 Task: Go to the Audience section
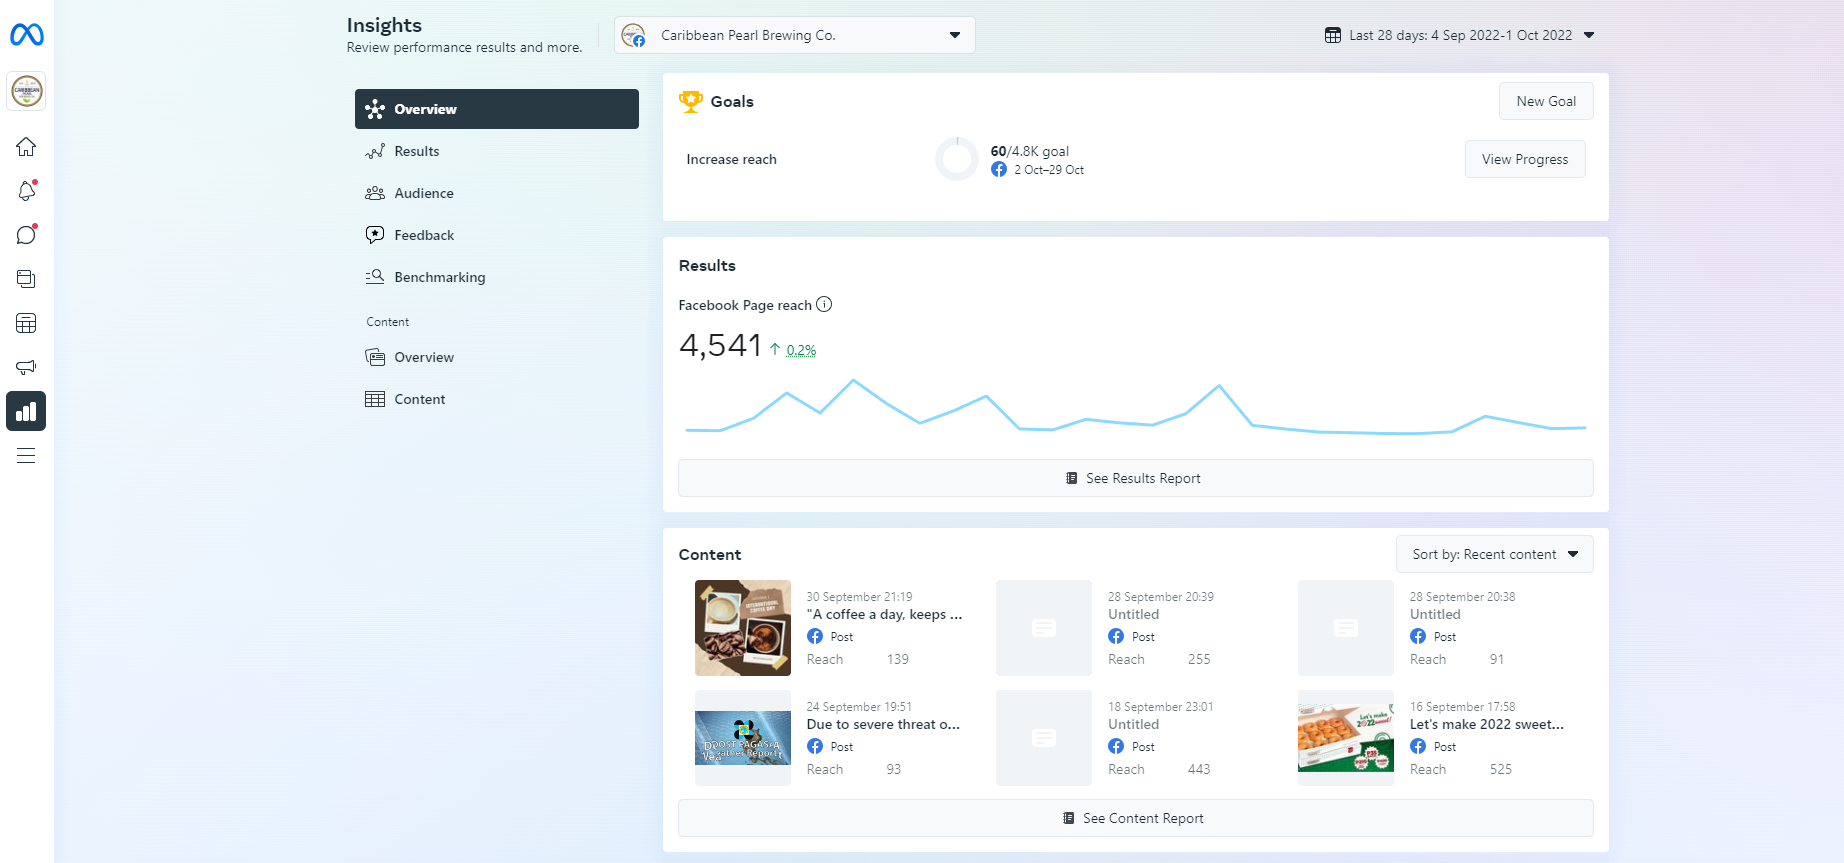[497, 193]
